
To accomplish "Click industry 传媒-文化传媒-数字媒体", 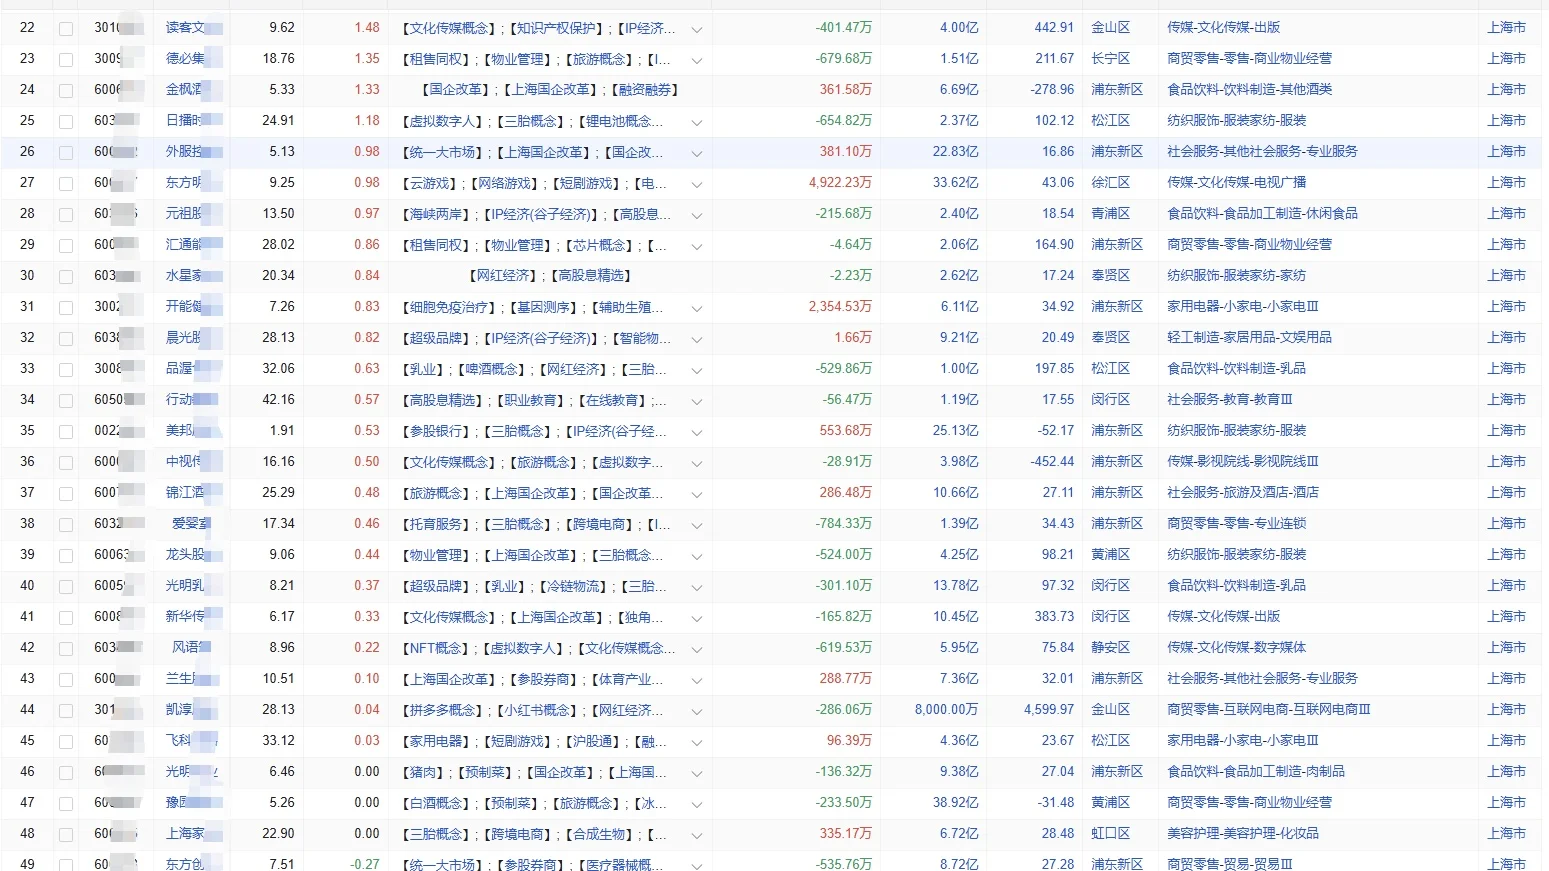I will [x=1237, y=648].
